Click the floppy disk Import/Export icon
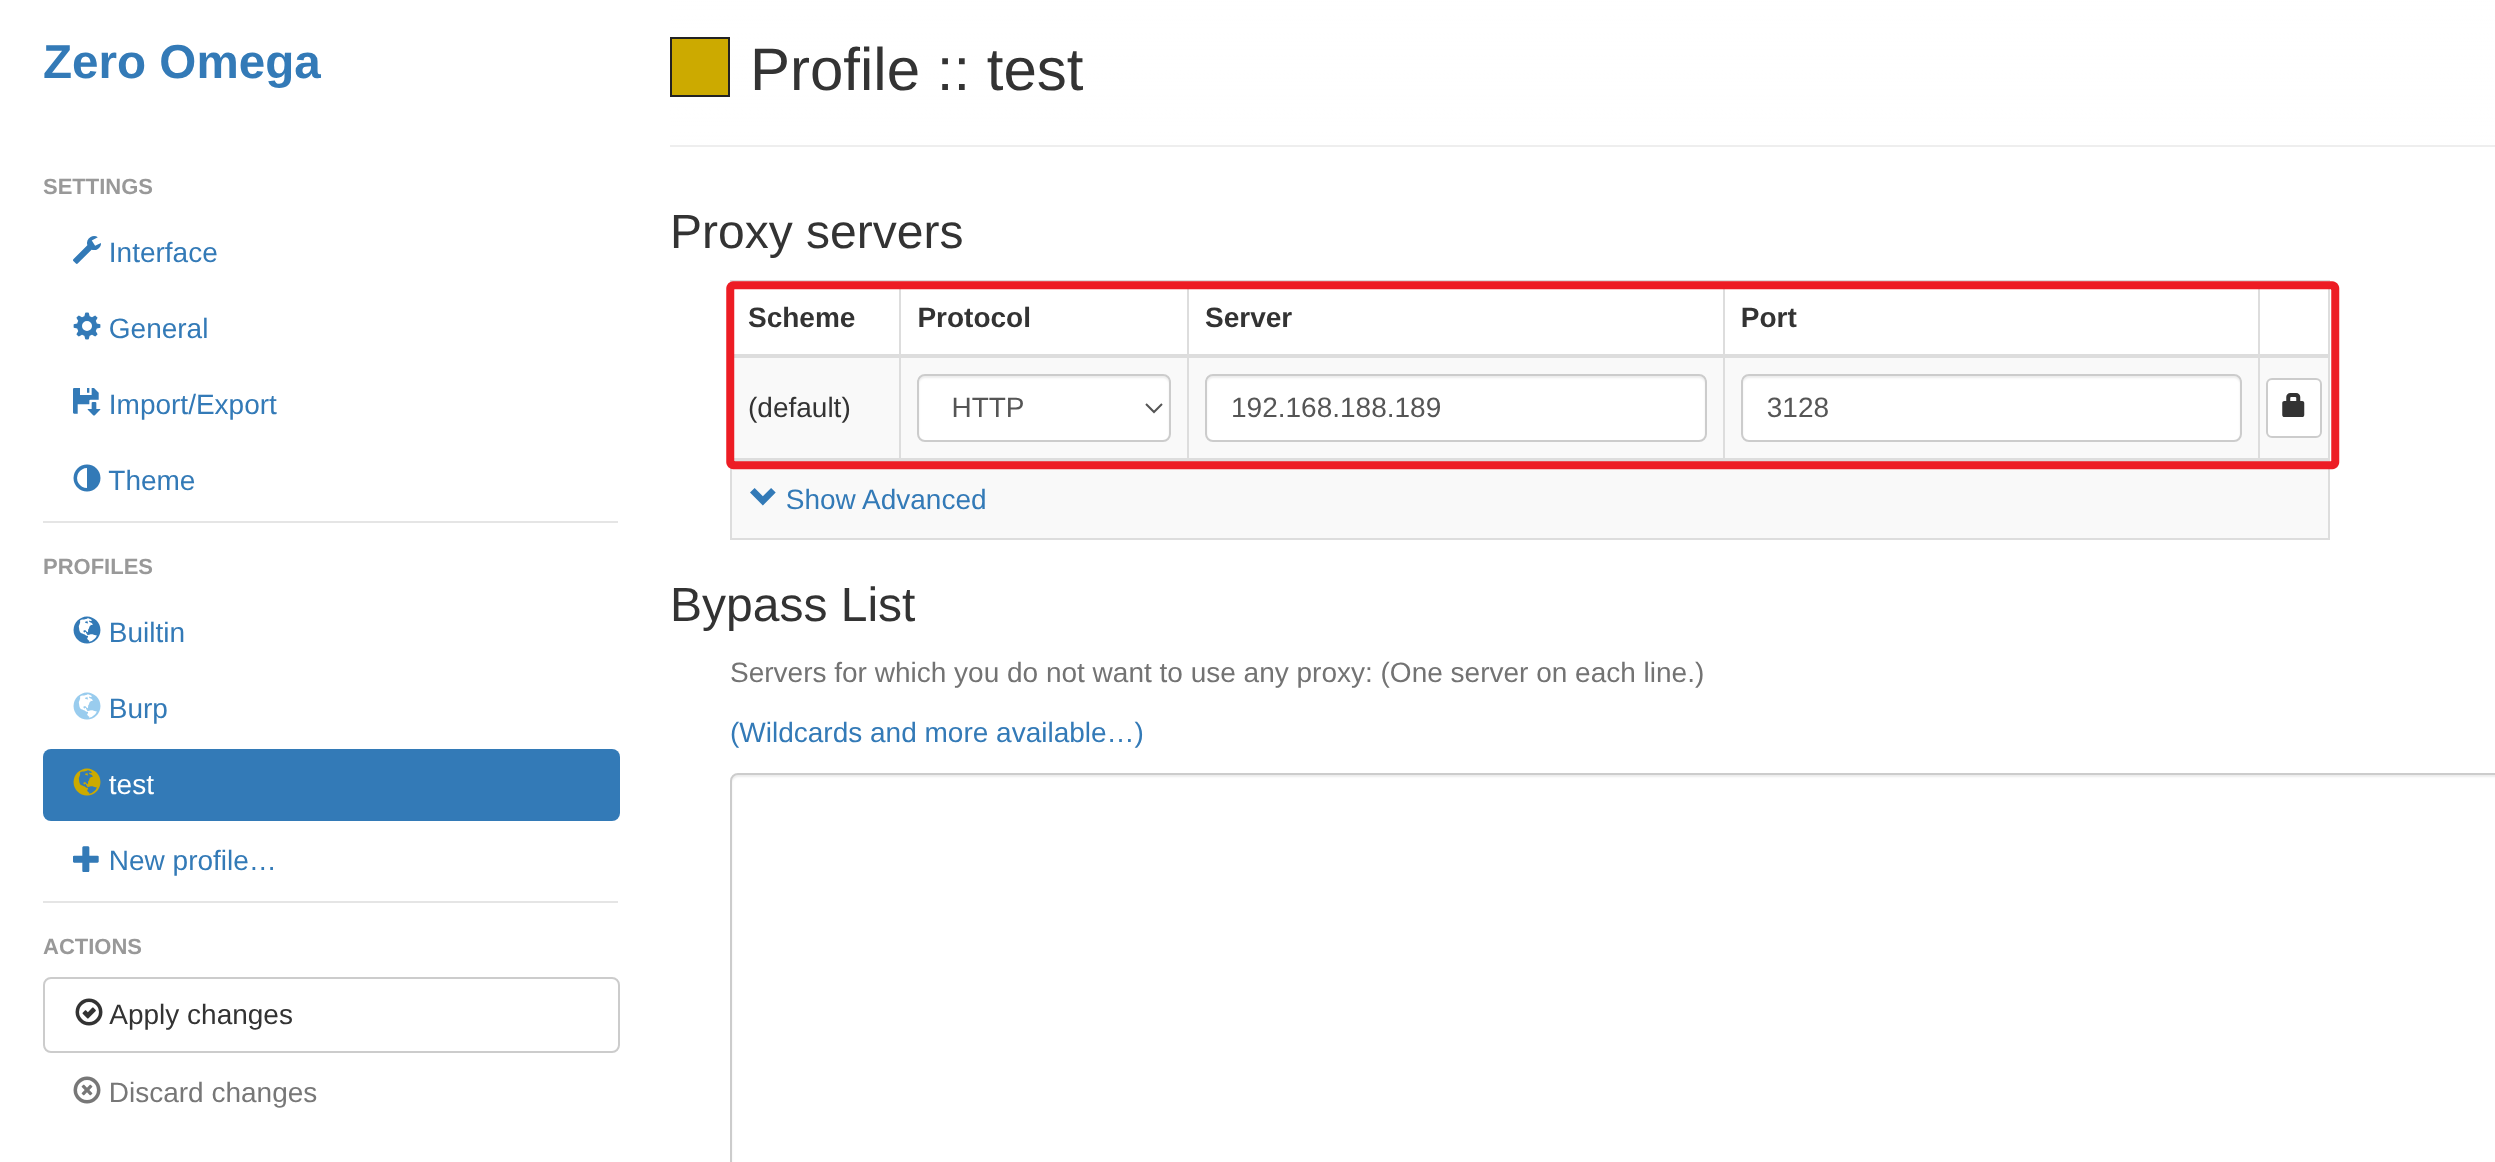This screenshot has width=2495, height=1162. tap(86, 402)
